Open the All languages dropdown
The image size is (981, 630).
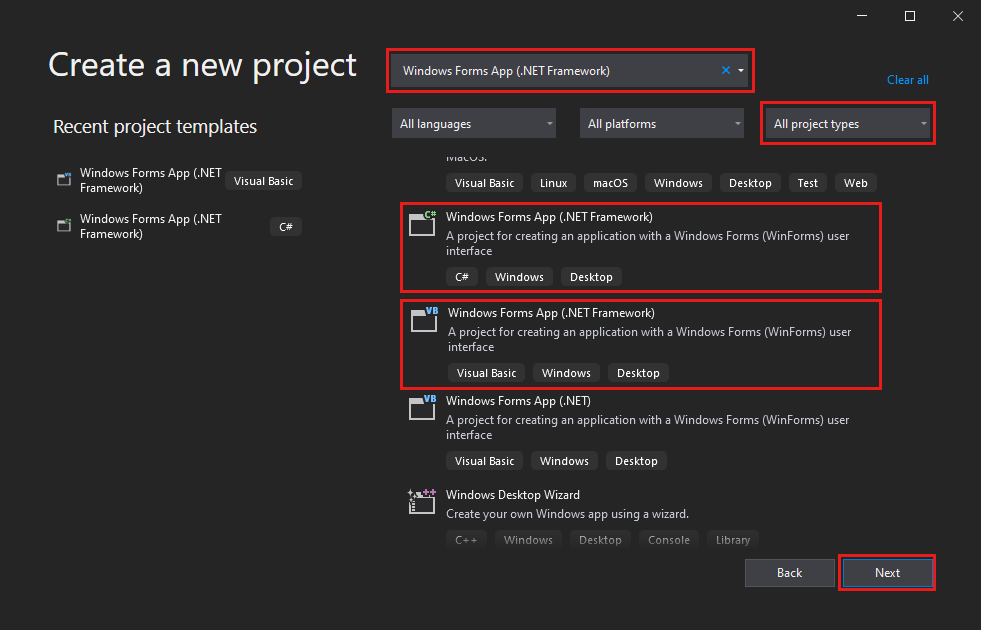click(x=473, y=123)
